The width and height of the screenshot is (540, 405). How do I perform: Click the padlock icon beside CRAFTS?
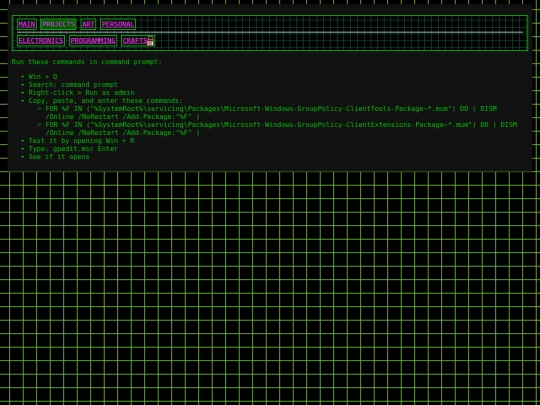[150, 41]
